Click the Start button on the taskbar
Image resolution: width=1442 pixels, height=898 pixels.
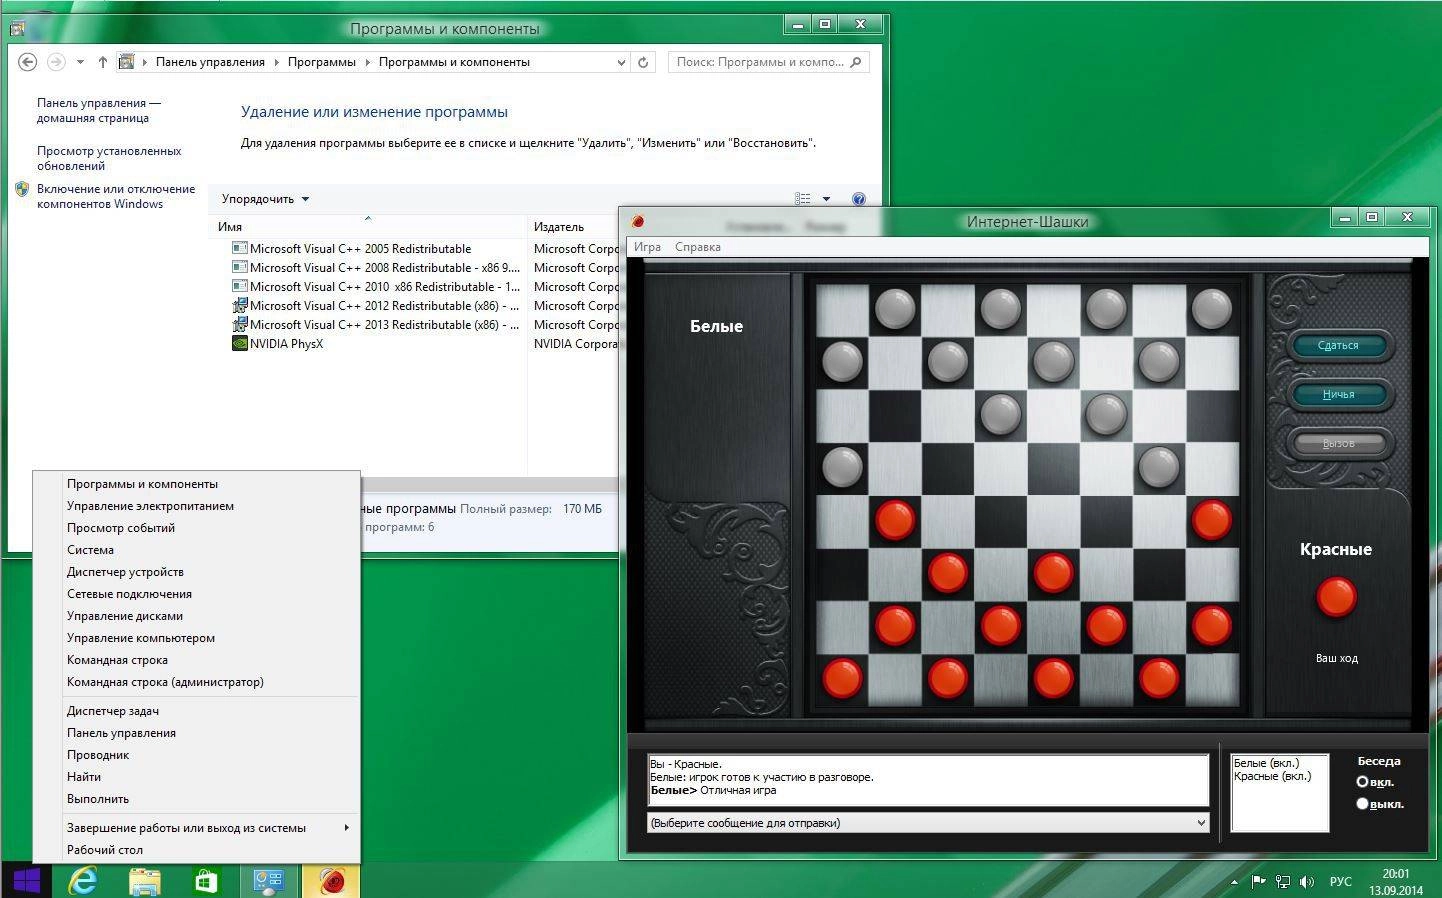click(x=27, y=881)
